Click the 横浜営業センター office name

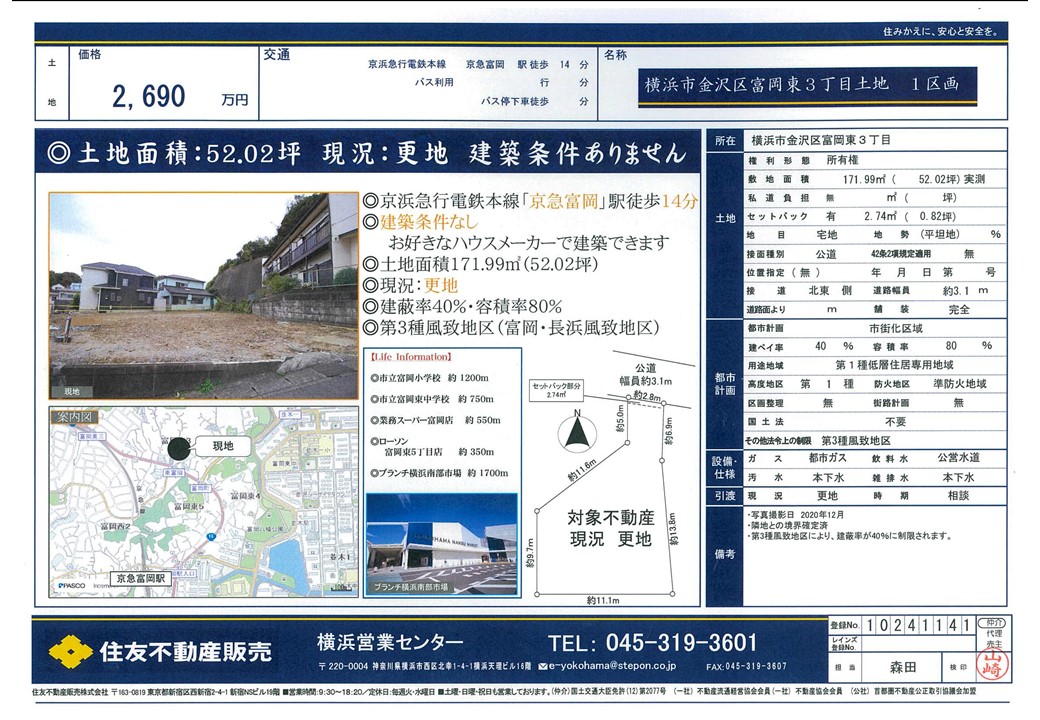pos(376,642)
